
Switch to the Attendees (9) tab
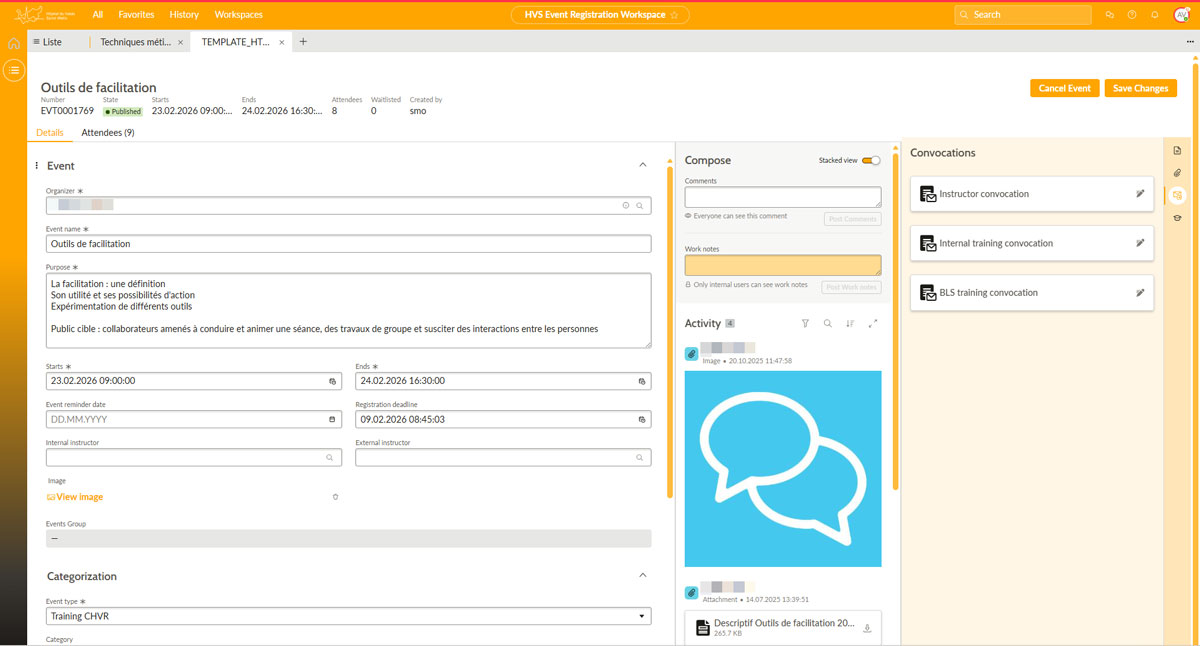click(x=108, y=133)
